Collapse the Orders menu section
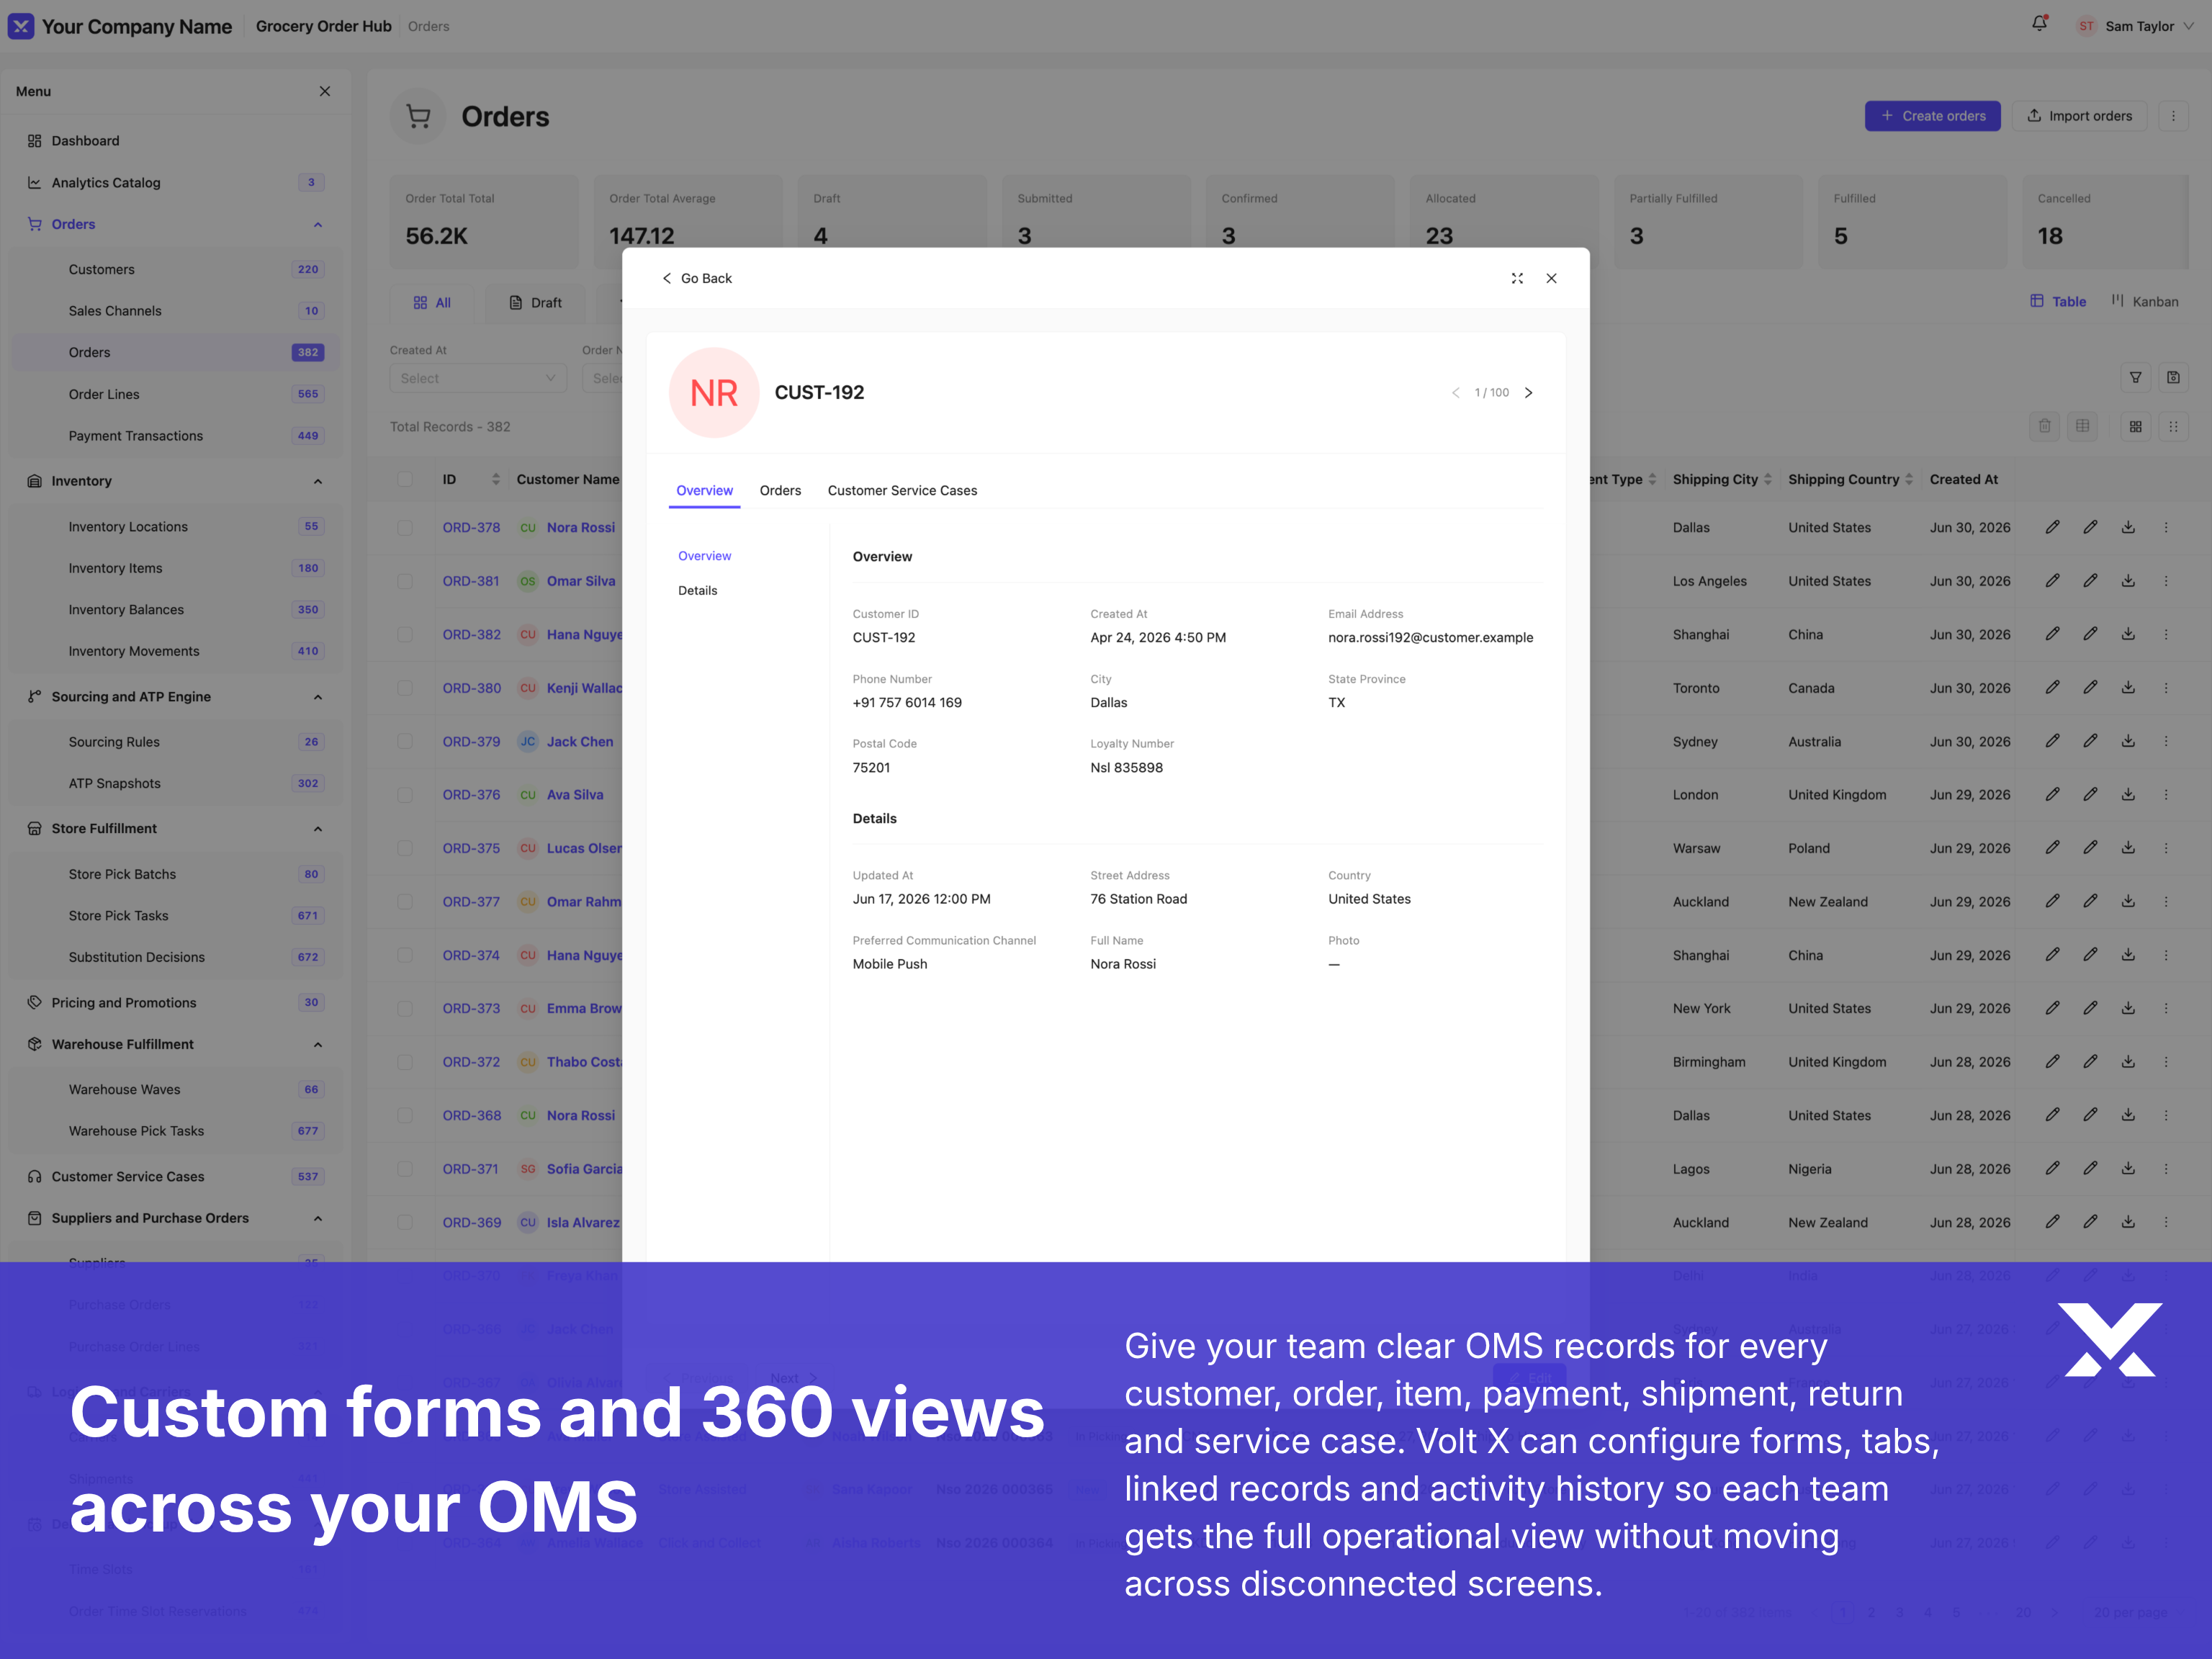2212x1659 pixels. 318,224
